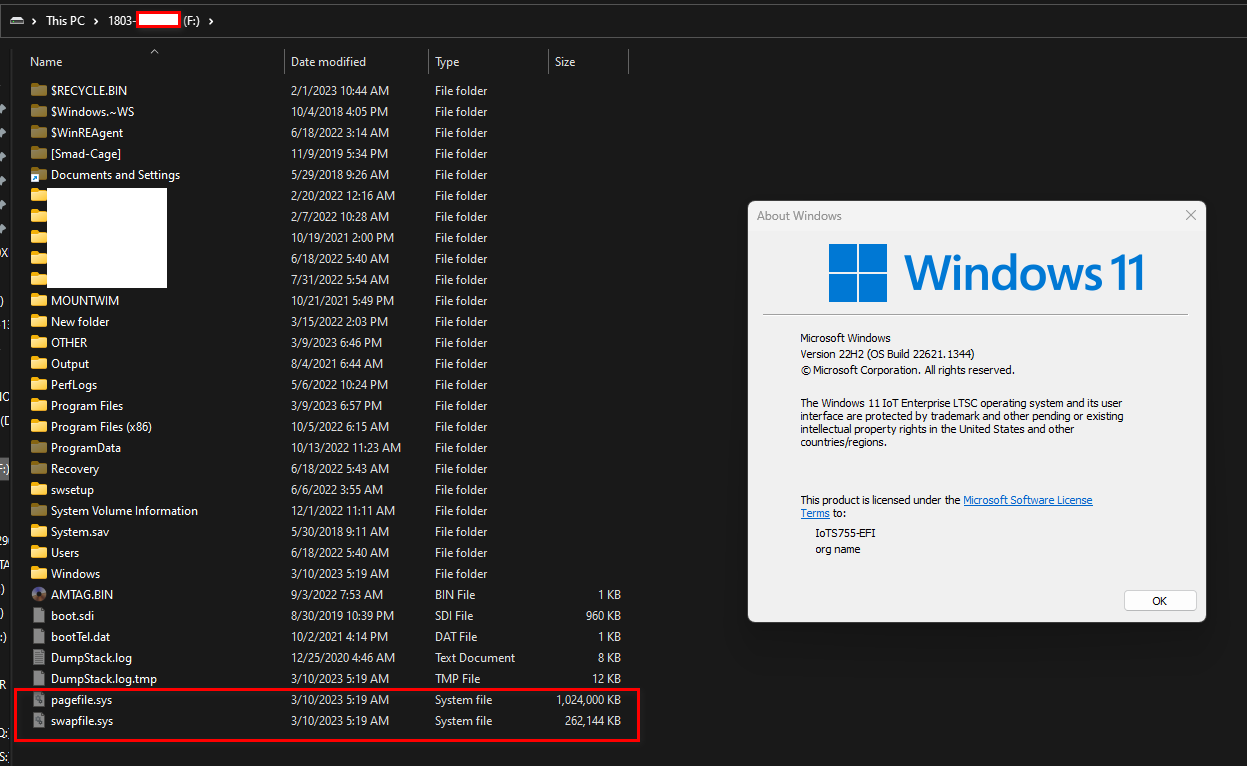
Task: Click date 8/30/2019 10:39 PM
Action: 342,615
